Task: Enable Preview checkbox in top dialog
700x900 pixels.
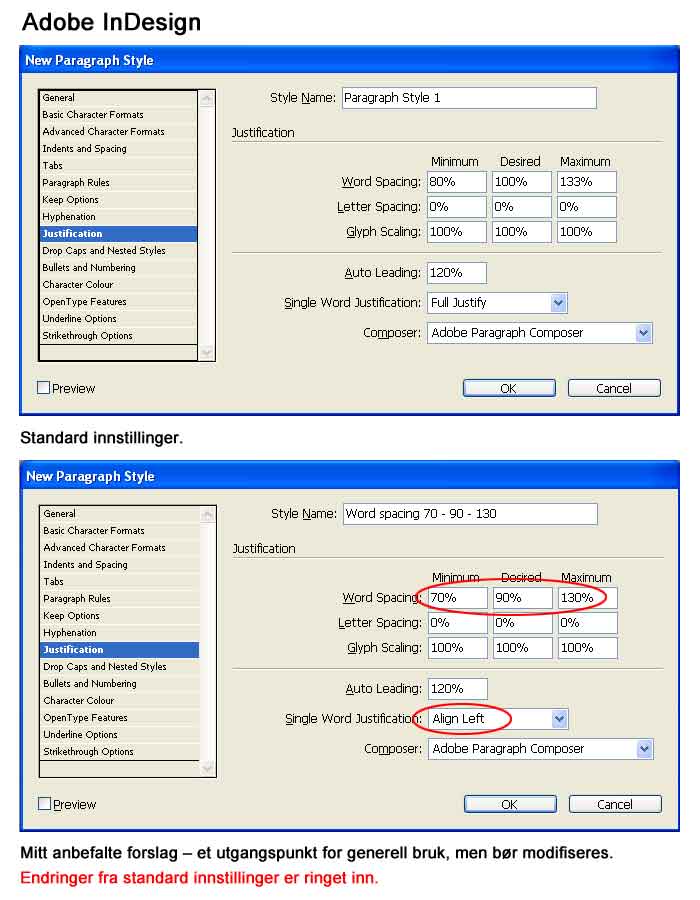Action: [x=44, y=388]
